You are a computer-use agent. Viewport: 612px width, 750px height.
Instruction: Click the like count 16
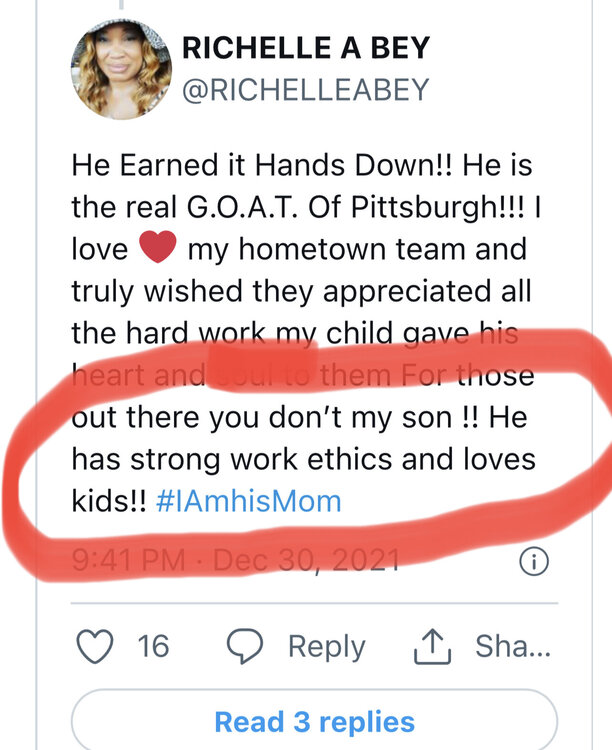point(153,646)
